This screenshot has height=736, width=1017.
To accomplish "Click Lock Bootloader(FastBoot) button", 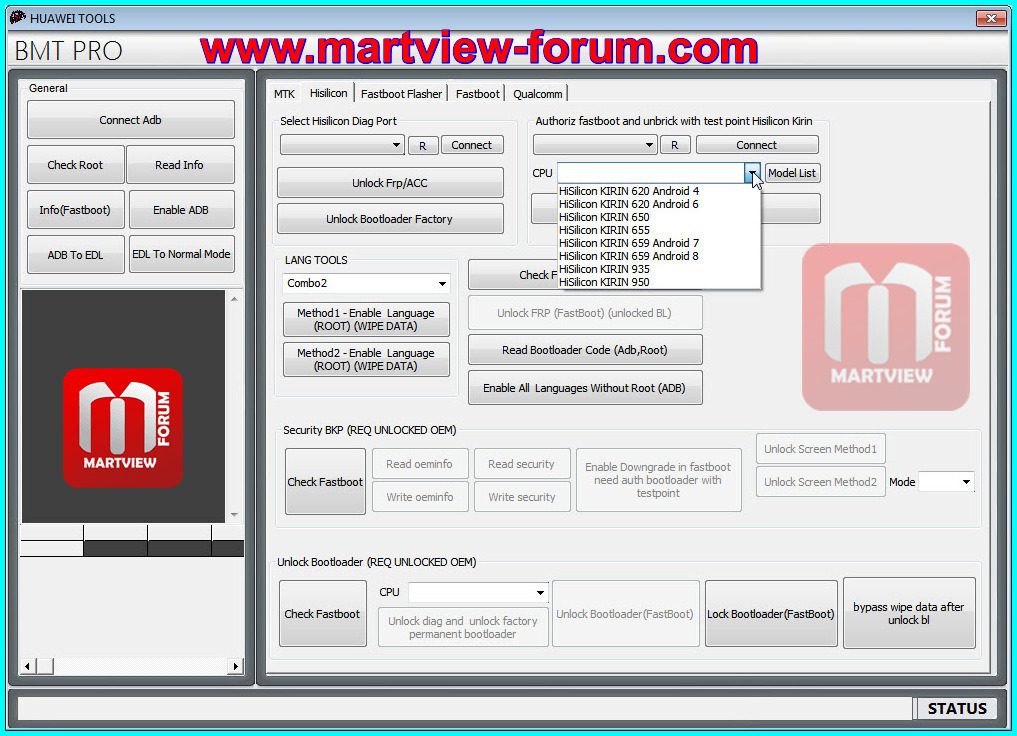I will [x=771, y=613].
